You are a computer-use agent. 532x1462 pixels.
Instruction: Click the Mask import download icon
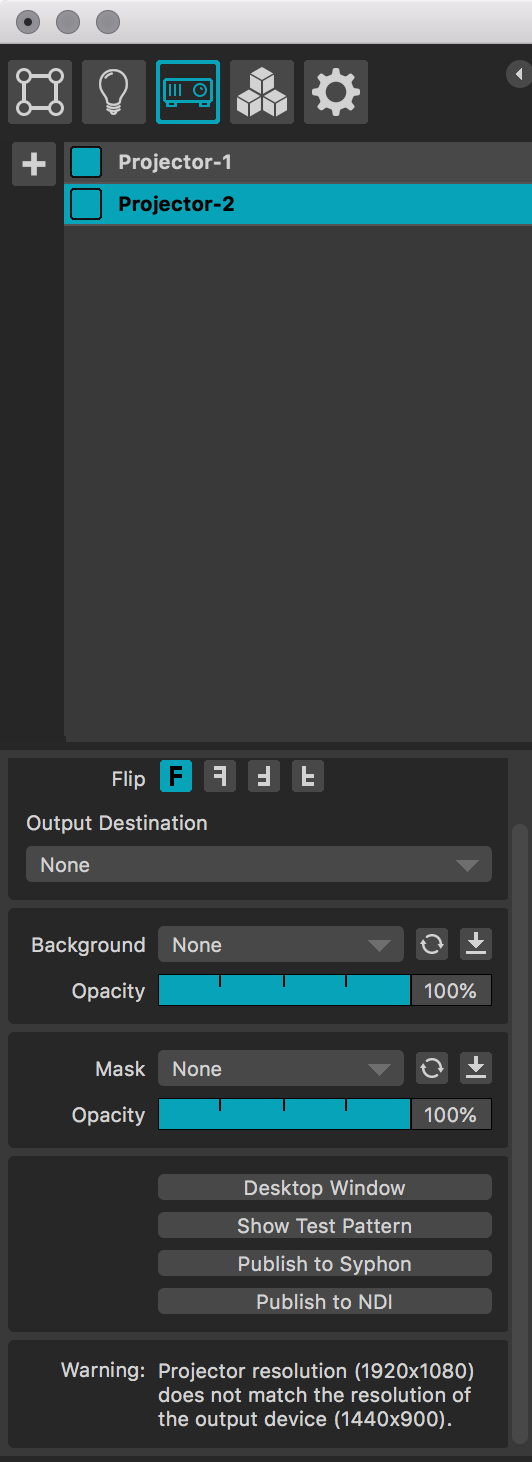[476, 1068]
